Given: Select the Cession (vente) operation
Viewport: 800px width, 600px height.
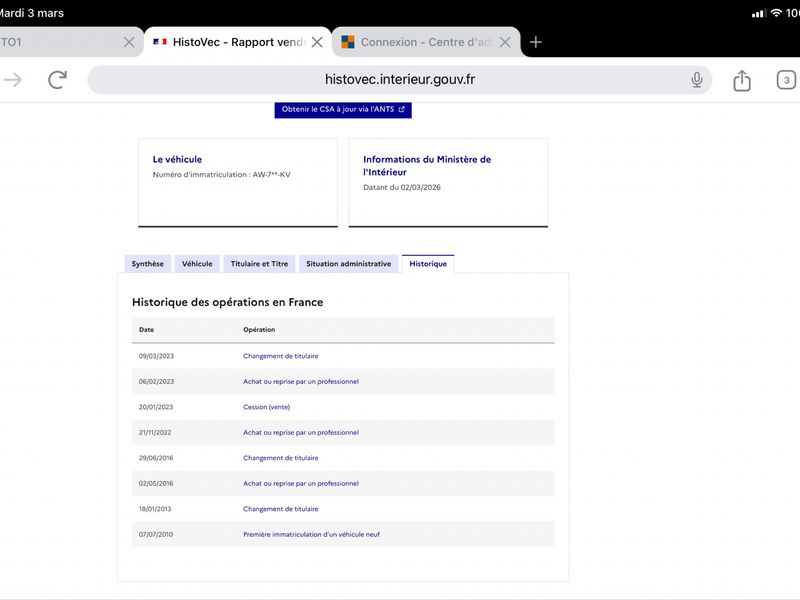Looking at the screenshot, I should click(x=266, y=407).
